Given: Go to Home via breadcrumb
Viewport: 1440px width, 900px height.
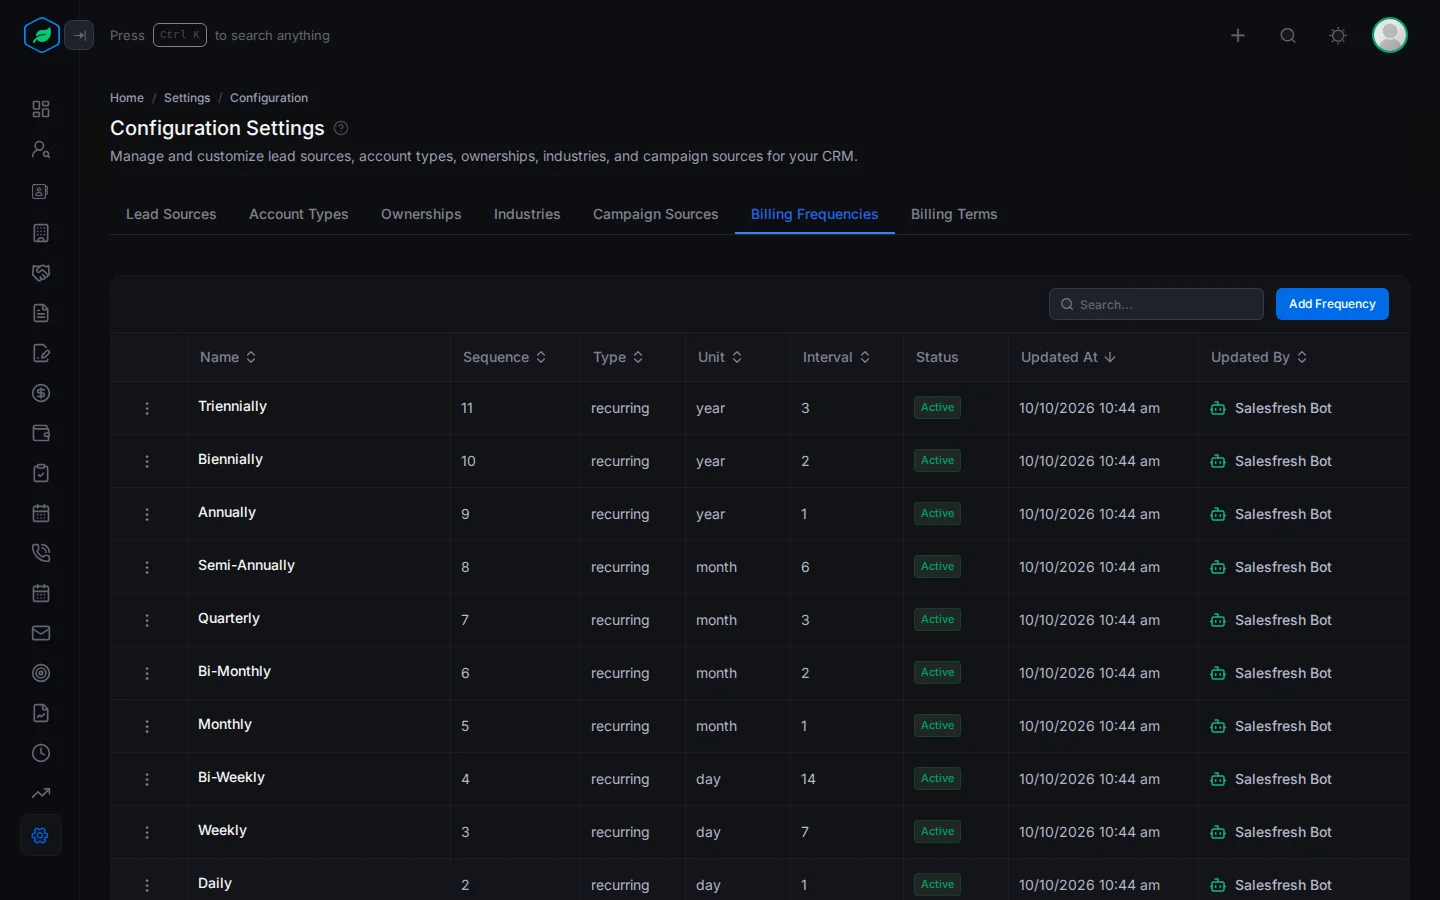Looking at the screenshot, I should 127,98.
